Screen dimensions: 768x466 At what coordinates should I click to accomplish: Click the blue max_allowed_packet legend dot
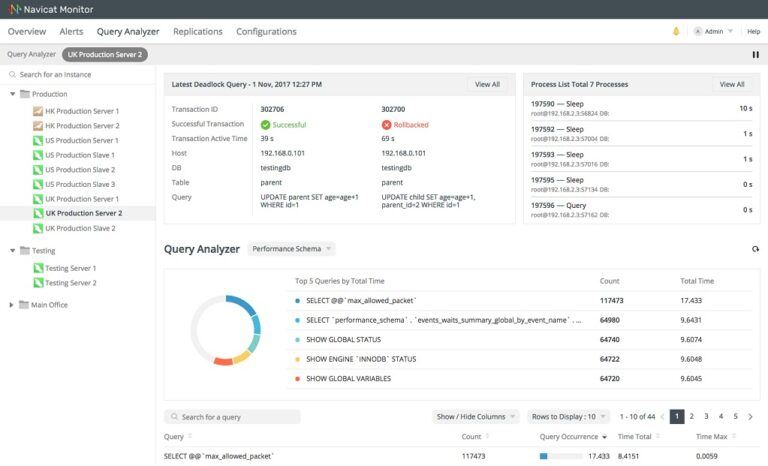point(297,301)
